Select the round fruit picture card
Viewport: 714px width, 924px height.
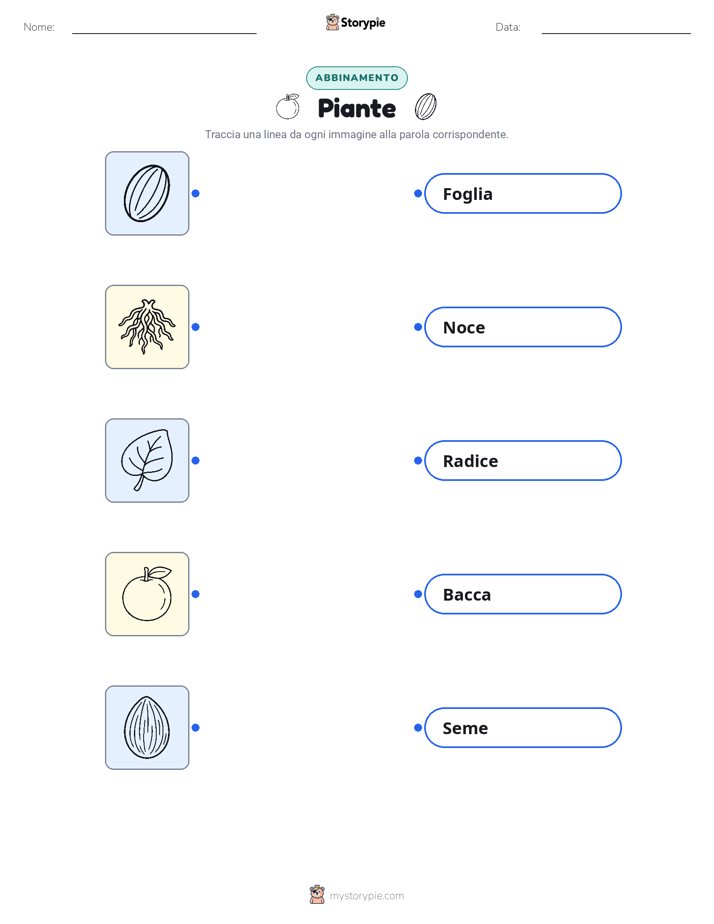[147, 594]
